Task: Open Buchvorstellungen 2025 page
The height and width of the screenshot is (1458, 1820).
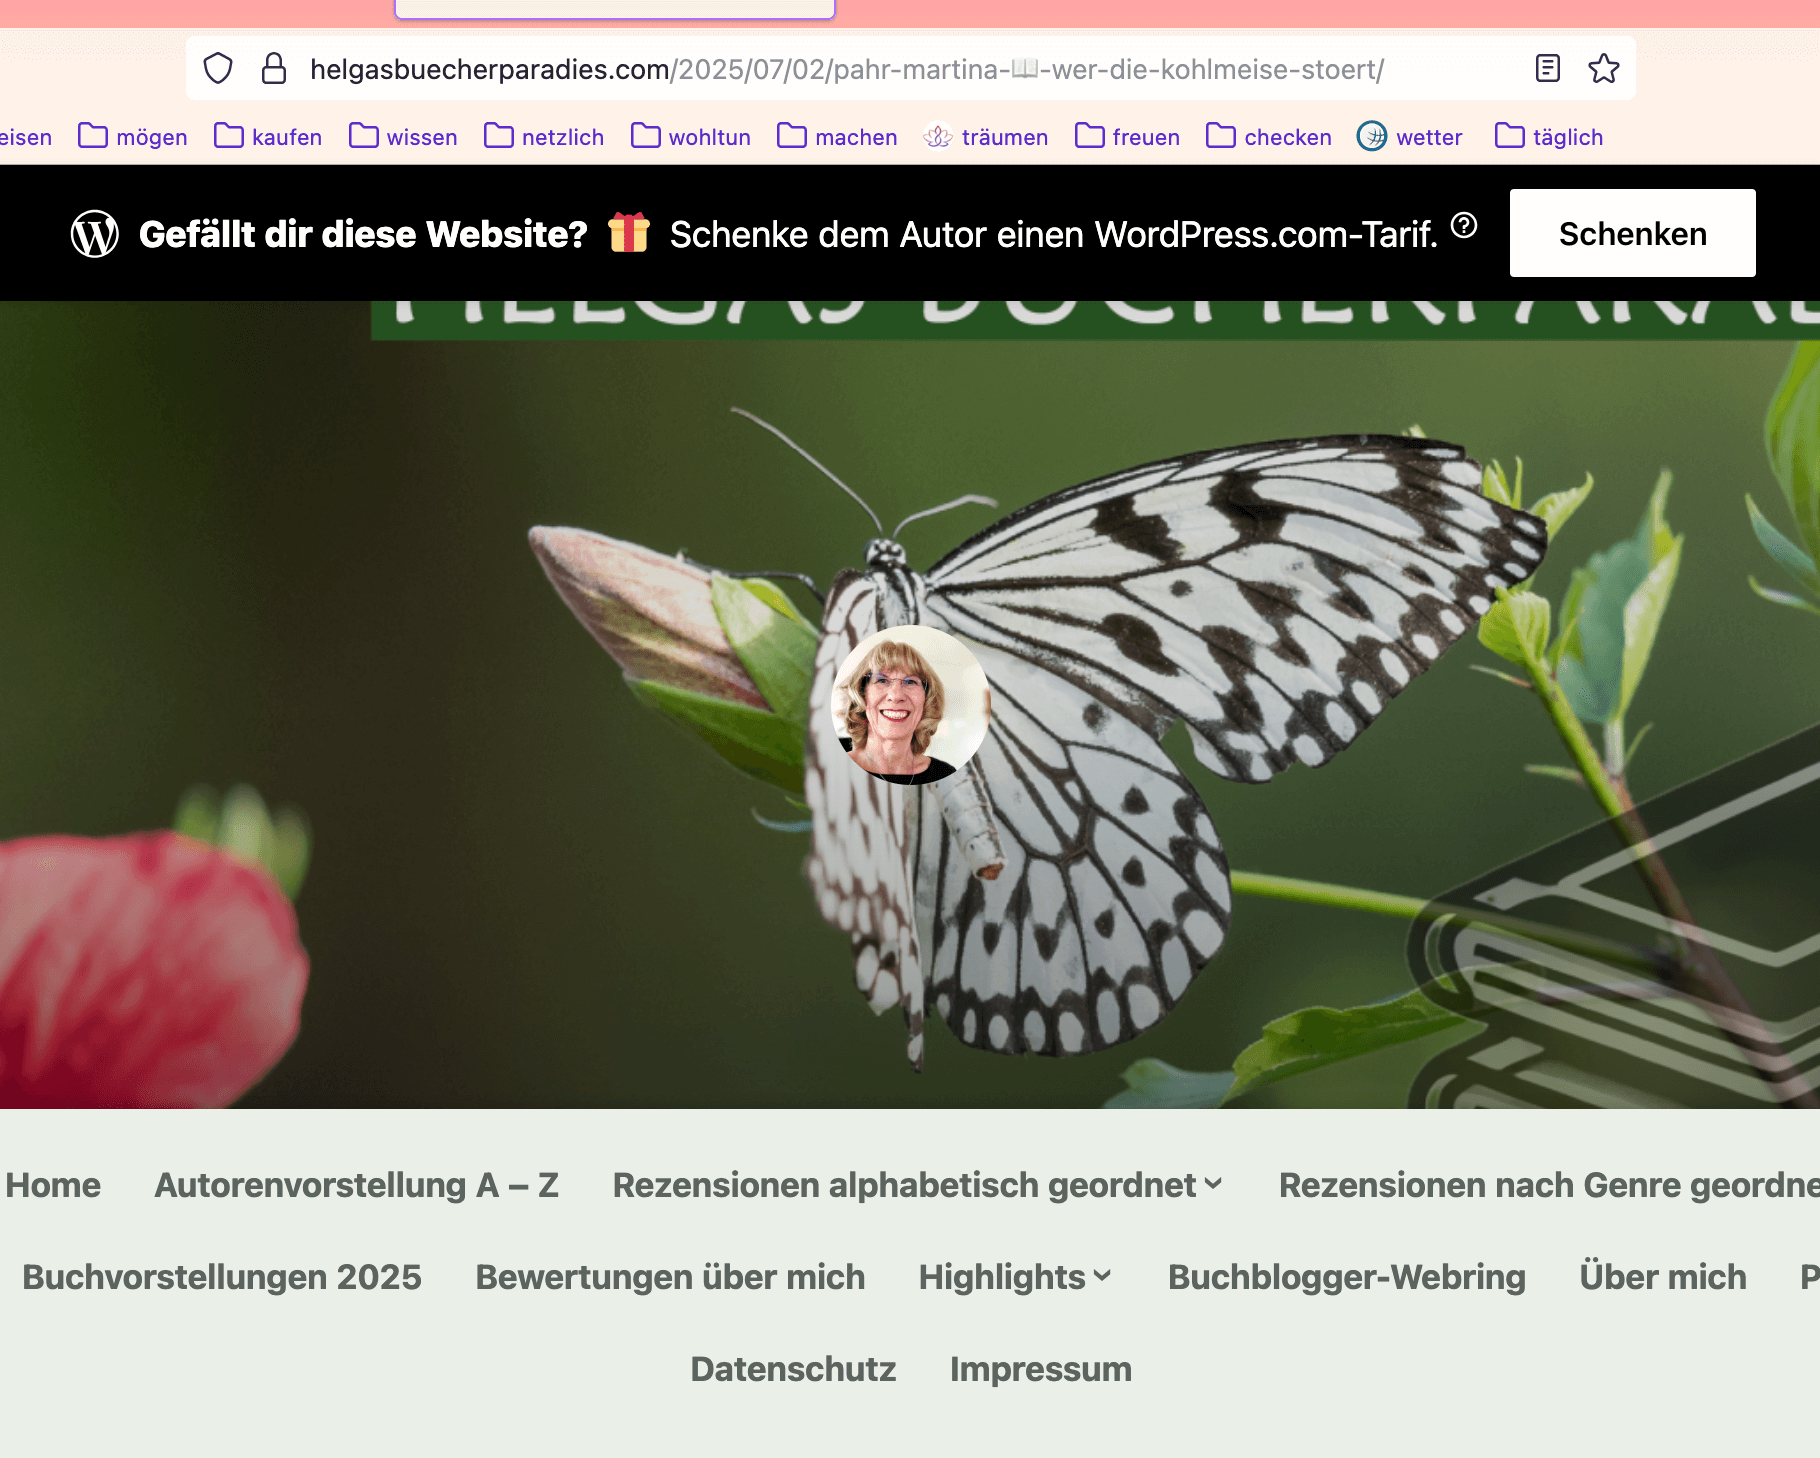Action: tap(222, 1277)
